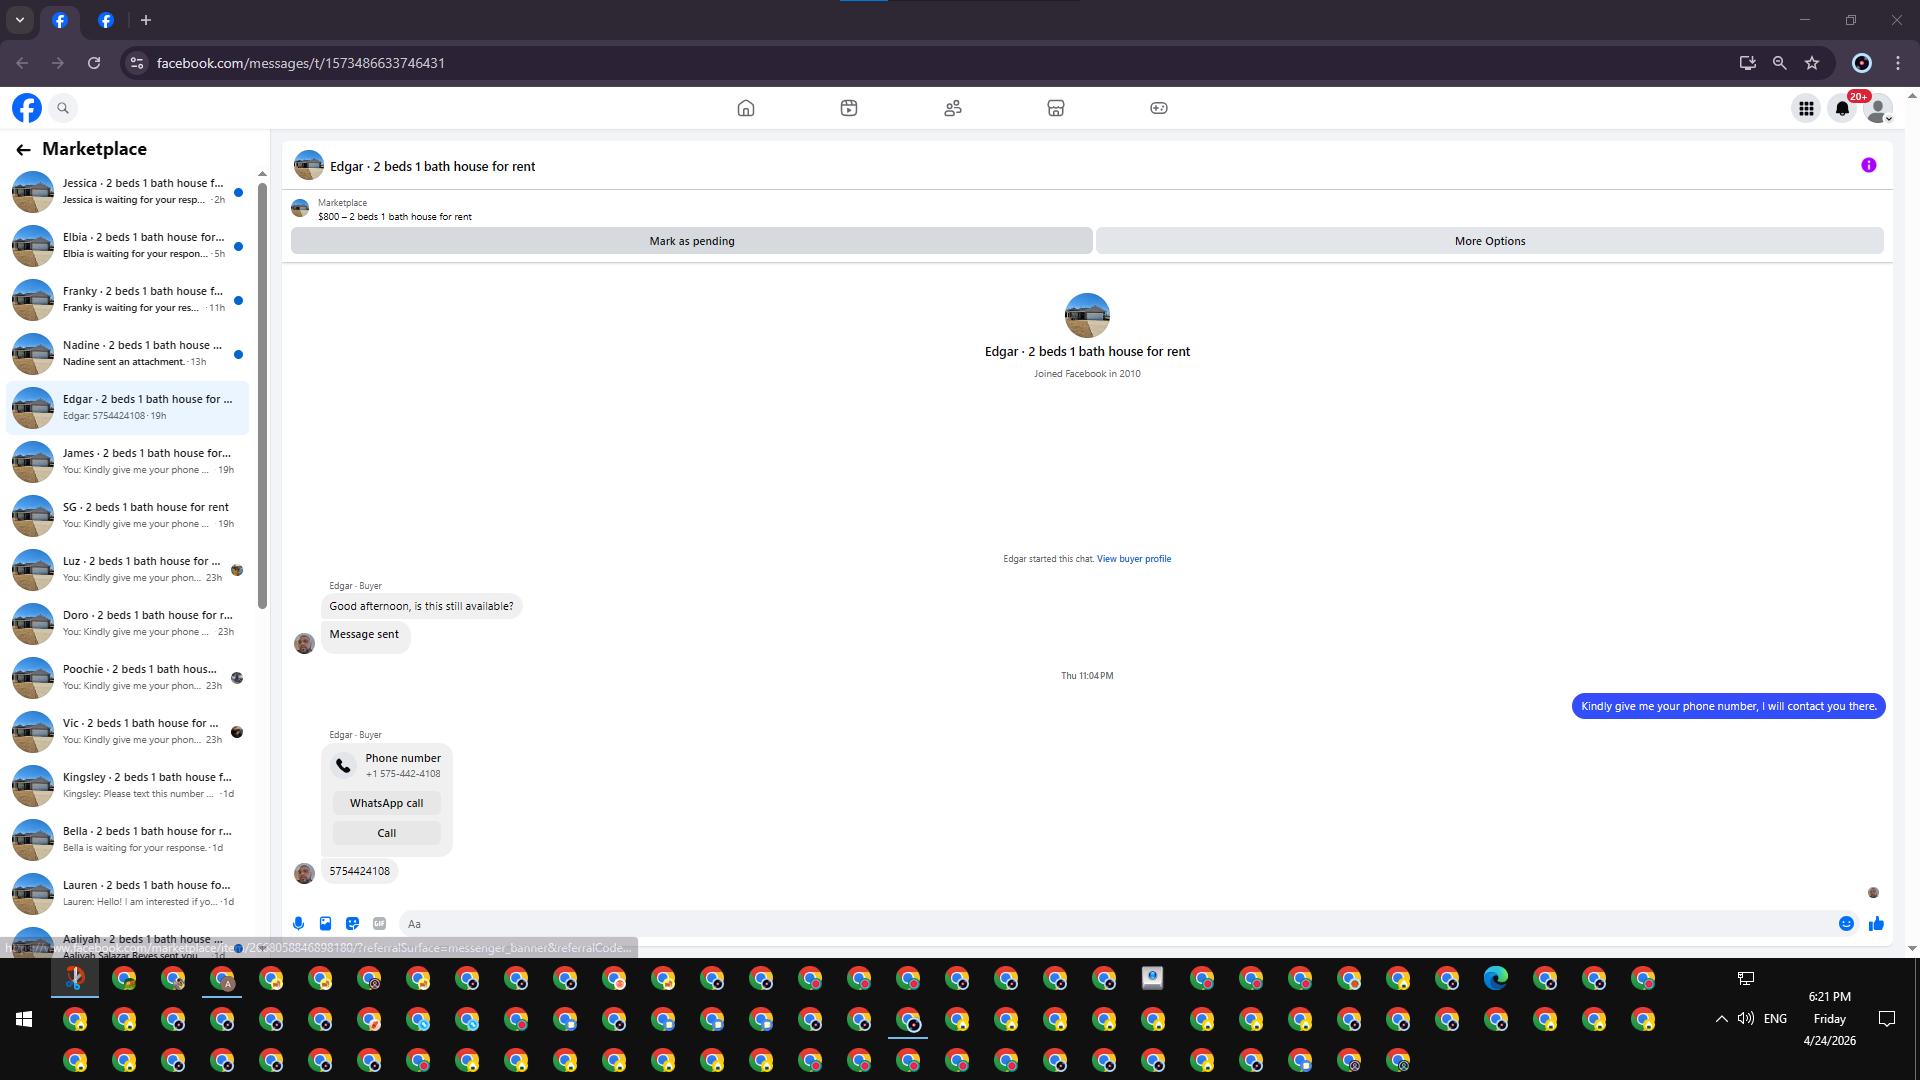Start a WhatsApp call with Edgar
Screen dimensions: 1920x1080
[x=387, y=803]
